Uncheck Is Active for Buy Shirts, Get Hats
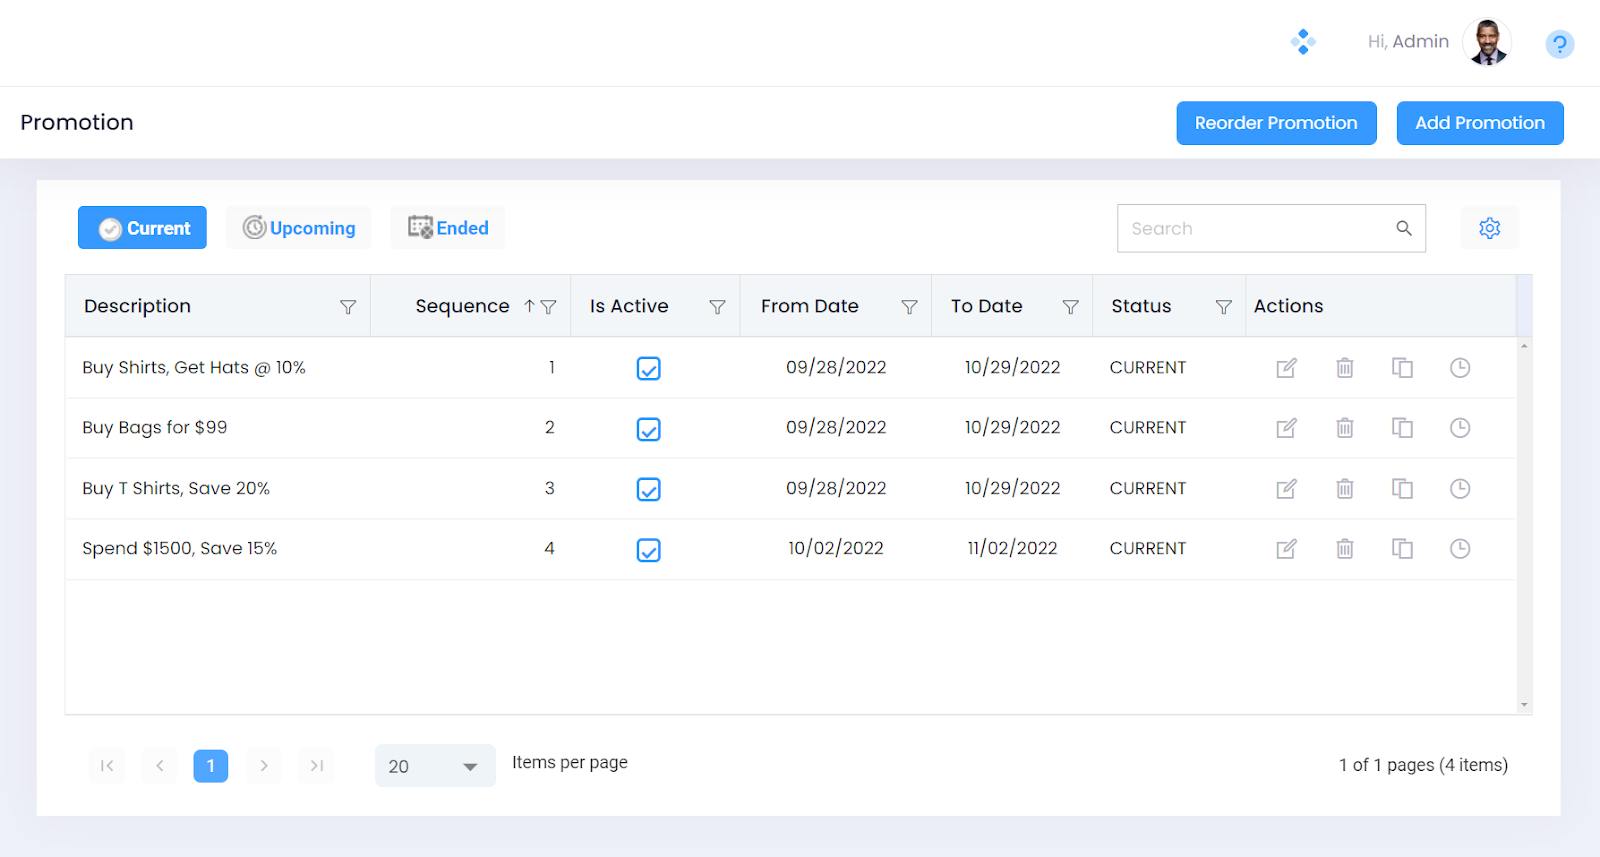 (648, 369)
